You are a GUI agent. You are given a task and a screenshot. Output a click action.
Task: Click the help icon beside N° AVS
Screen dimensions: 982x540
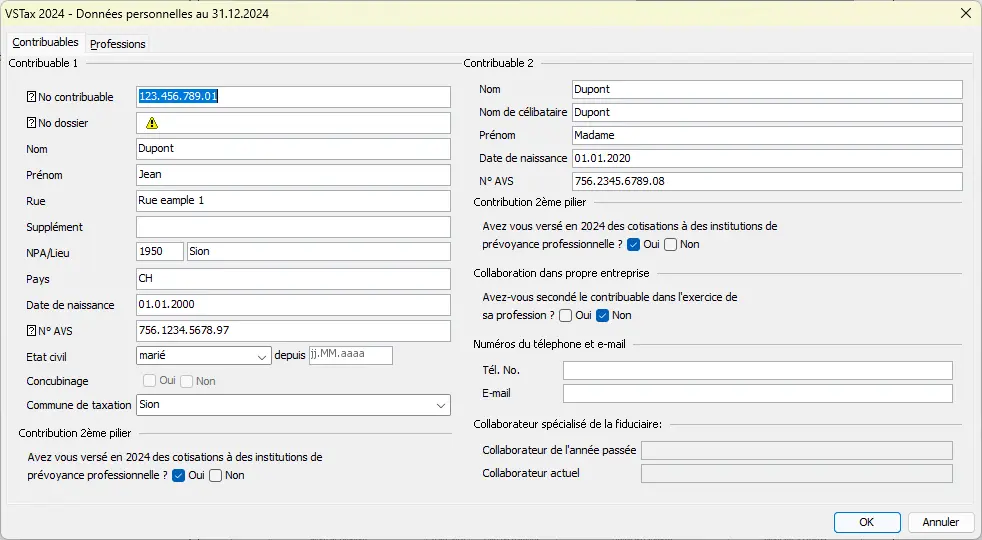coord(31,331)
